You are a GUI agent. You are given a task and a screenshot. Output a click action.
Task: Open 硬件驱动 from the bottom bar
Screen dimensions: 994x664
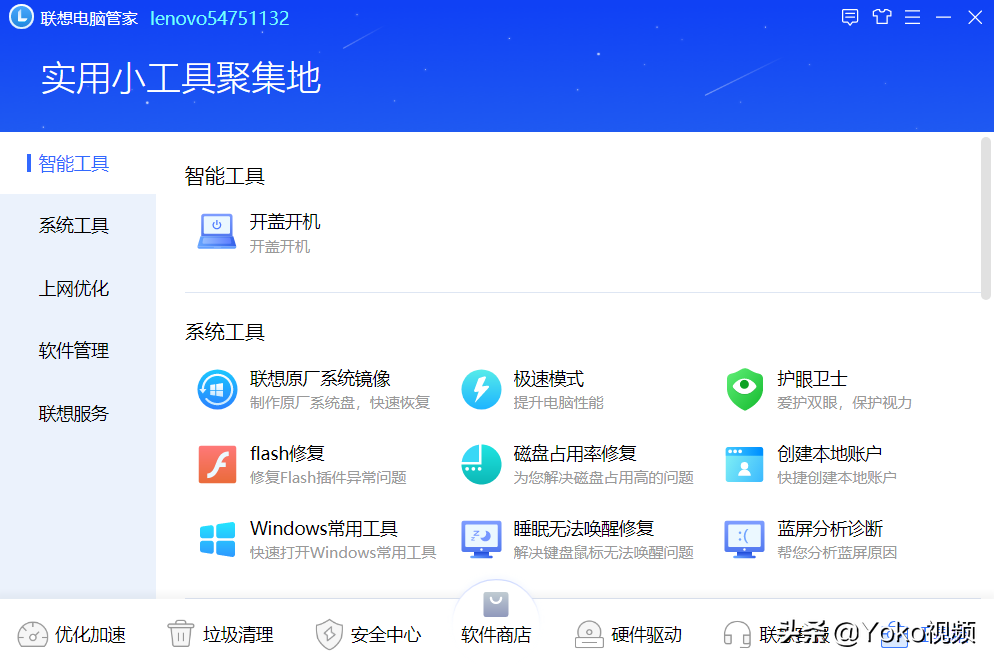[x=628, y=634]
